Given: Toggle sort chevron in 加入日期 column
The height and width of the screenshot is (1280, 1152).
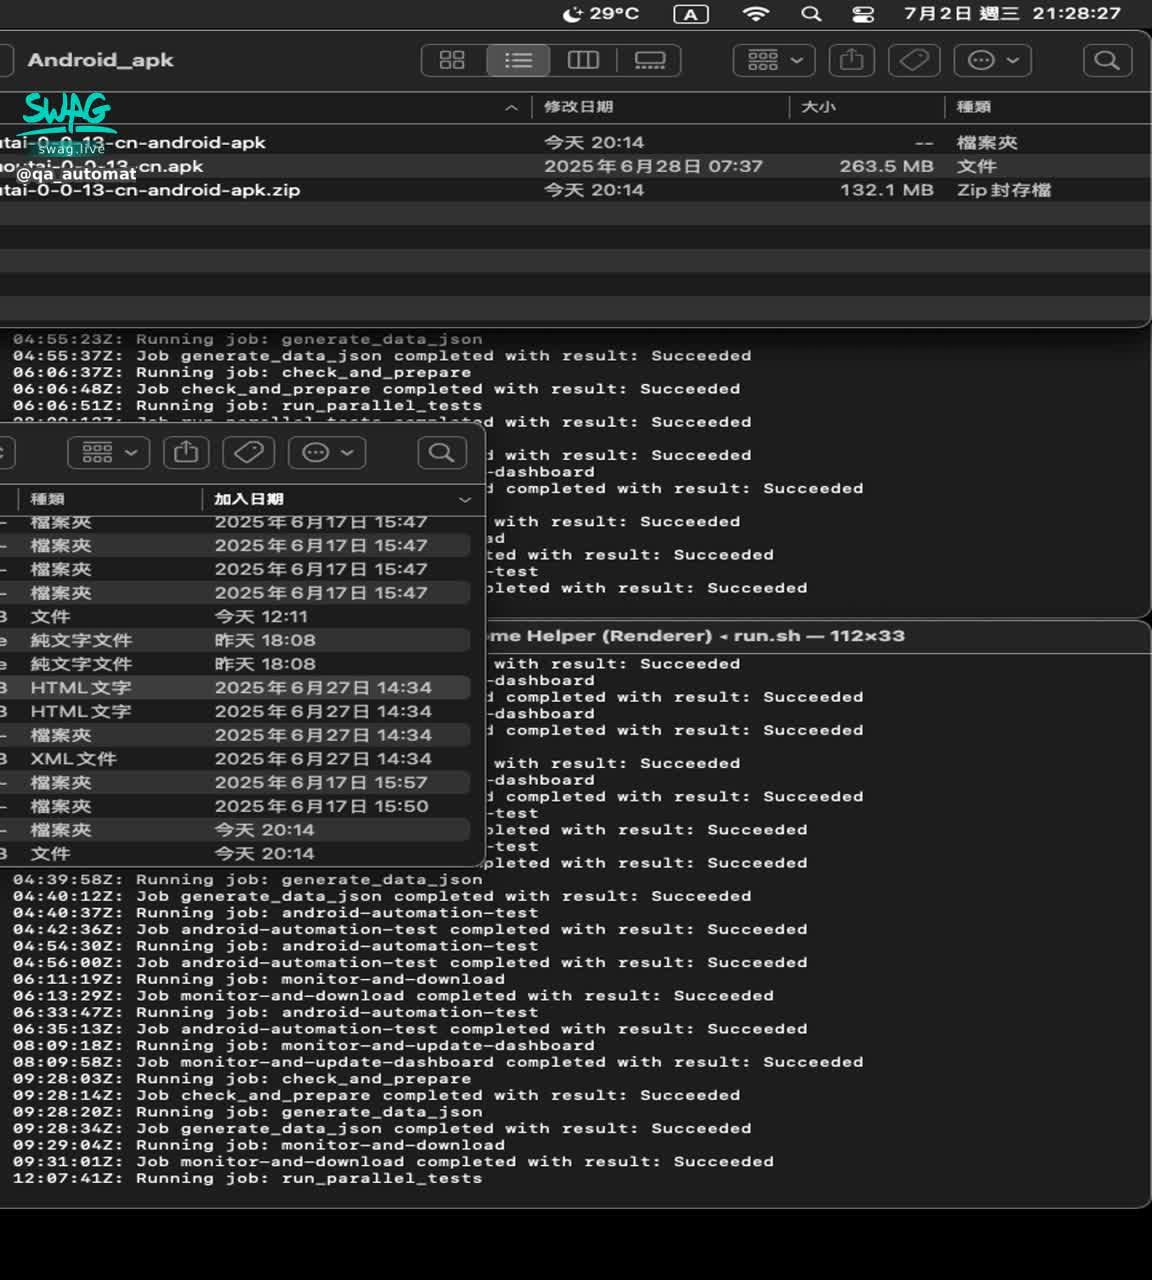Looking at the screenshot, I should click(x=465, y=499).
